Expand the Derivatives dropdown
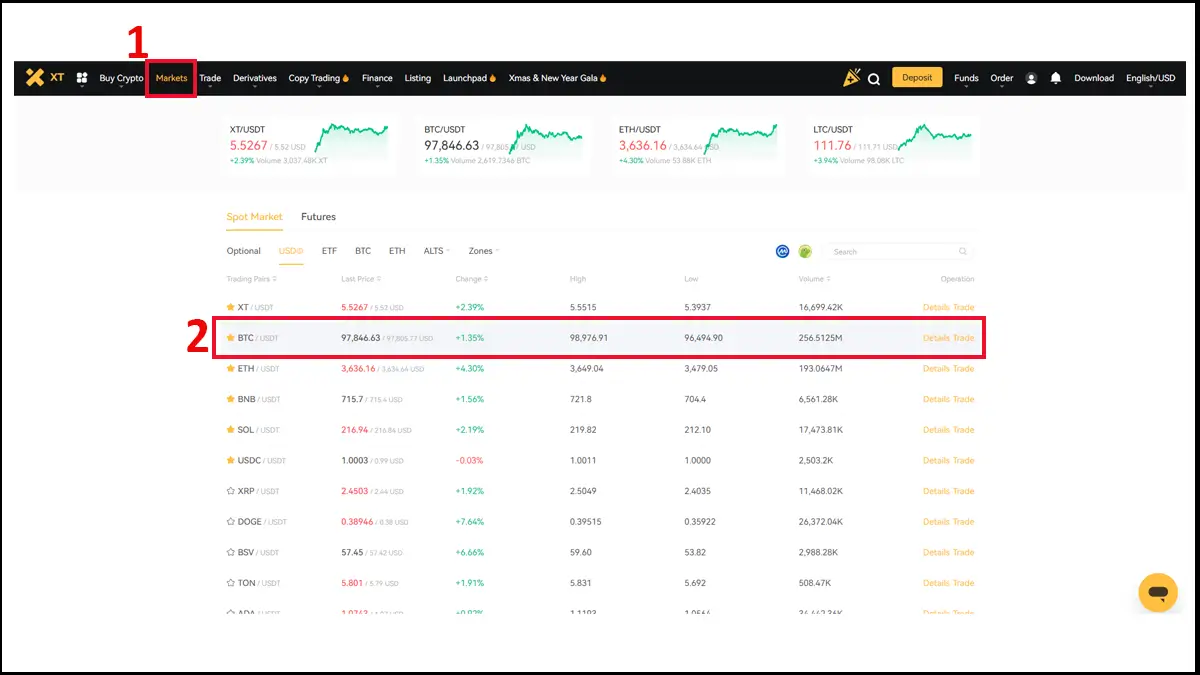Viewport: 1200px width, 675px height. click(255, 78)
